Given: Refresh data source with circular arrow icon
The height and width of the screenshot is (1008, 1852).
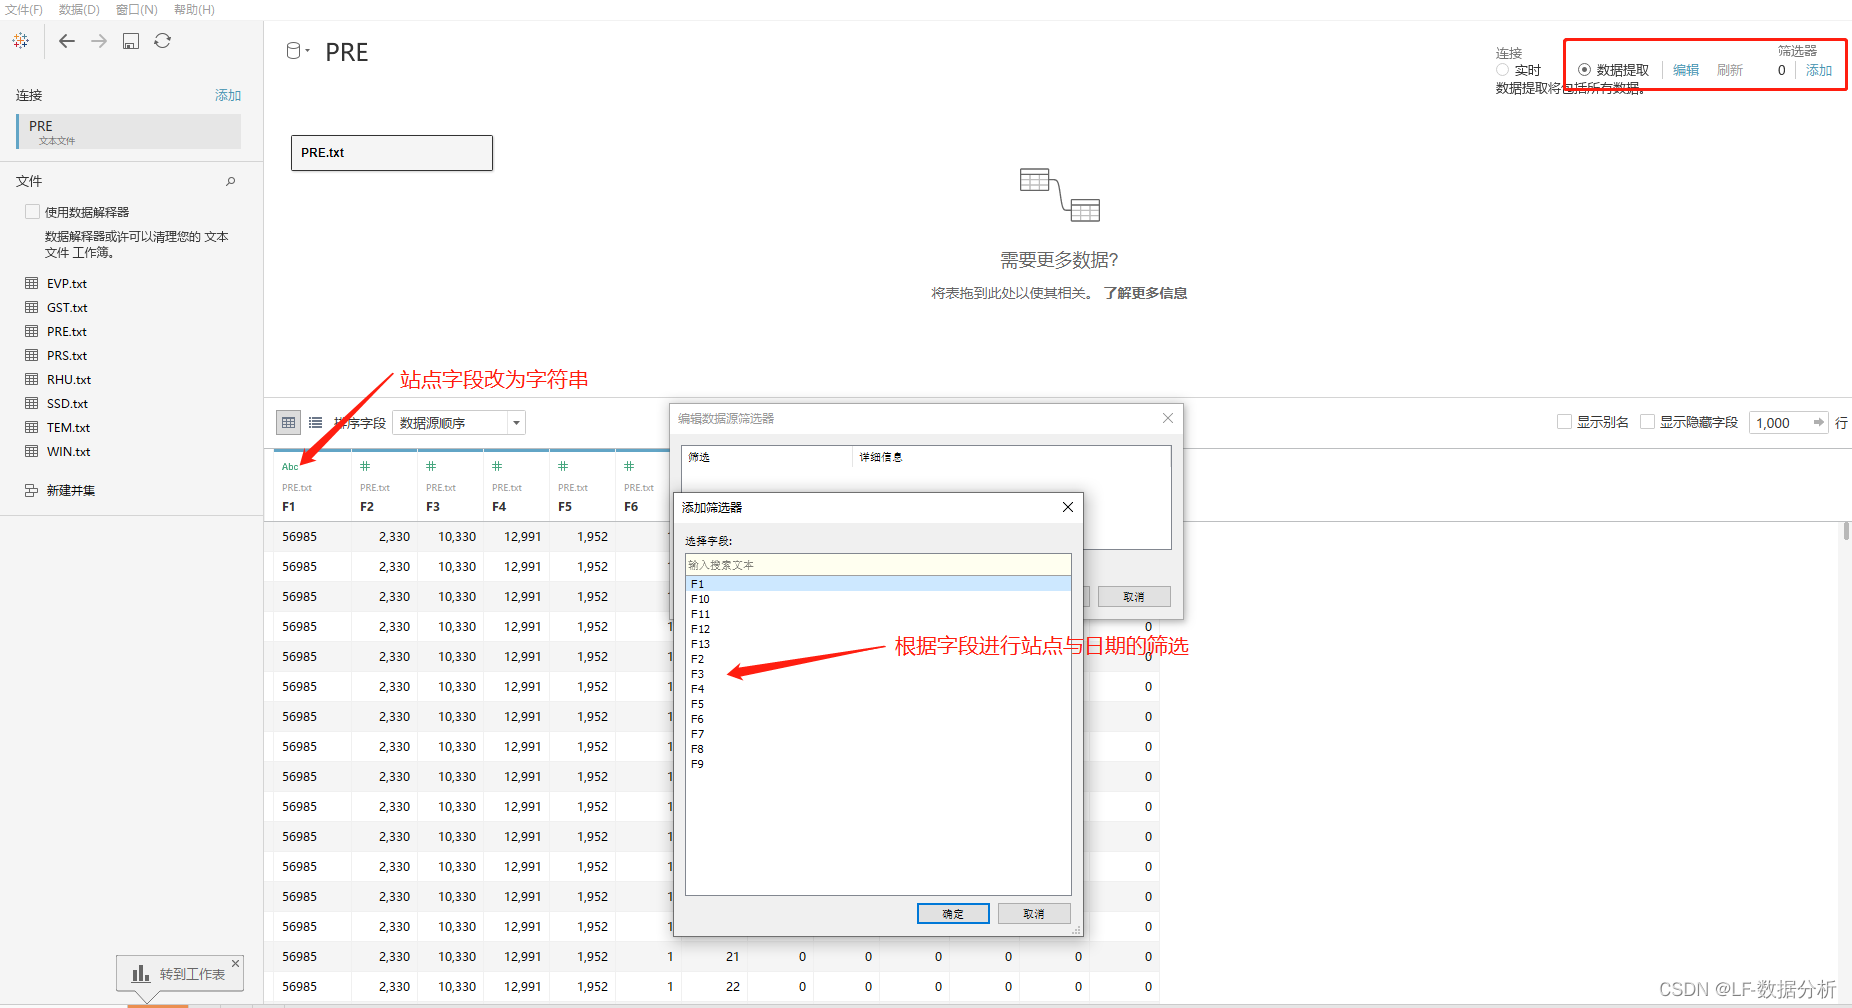Looking at the screenshot, I should coord(163,41).
